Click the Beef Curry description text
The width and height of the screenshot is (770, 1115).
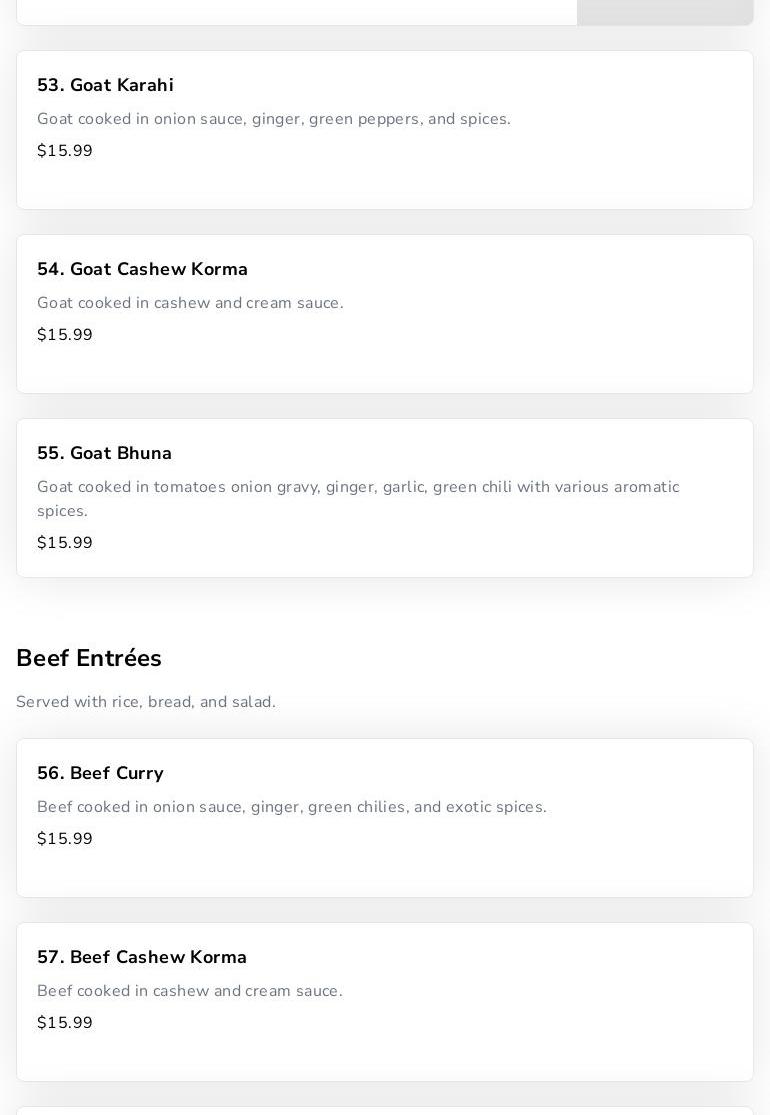291,807
